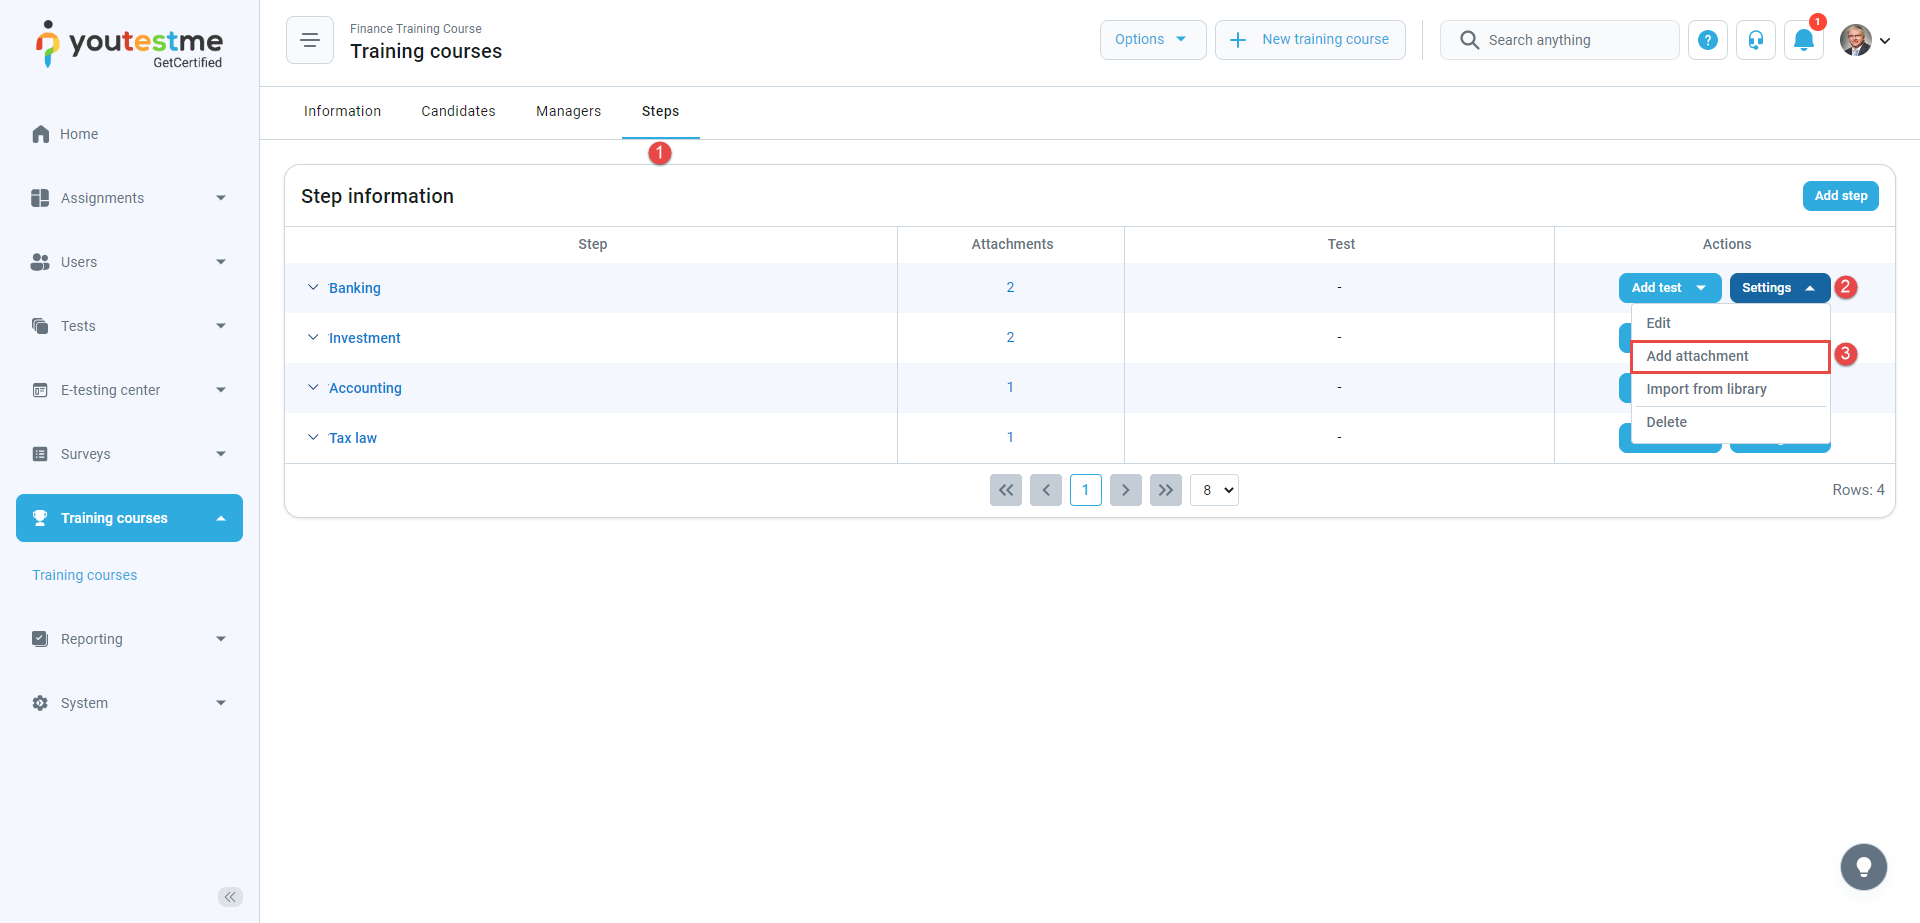The width and height of the screenshot is (1920, 923).
Task: Open the notifications bell icon
Action: click(x=1803, y=40)
